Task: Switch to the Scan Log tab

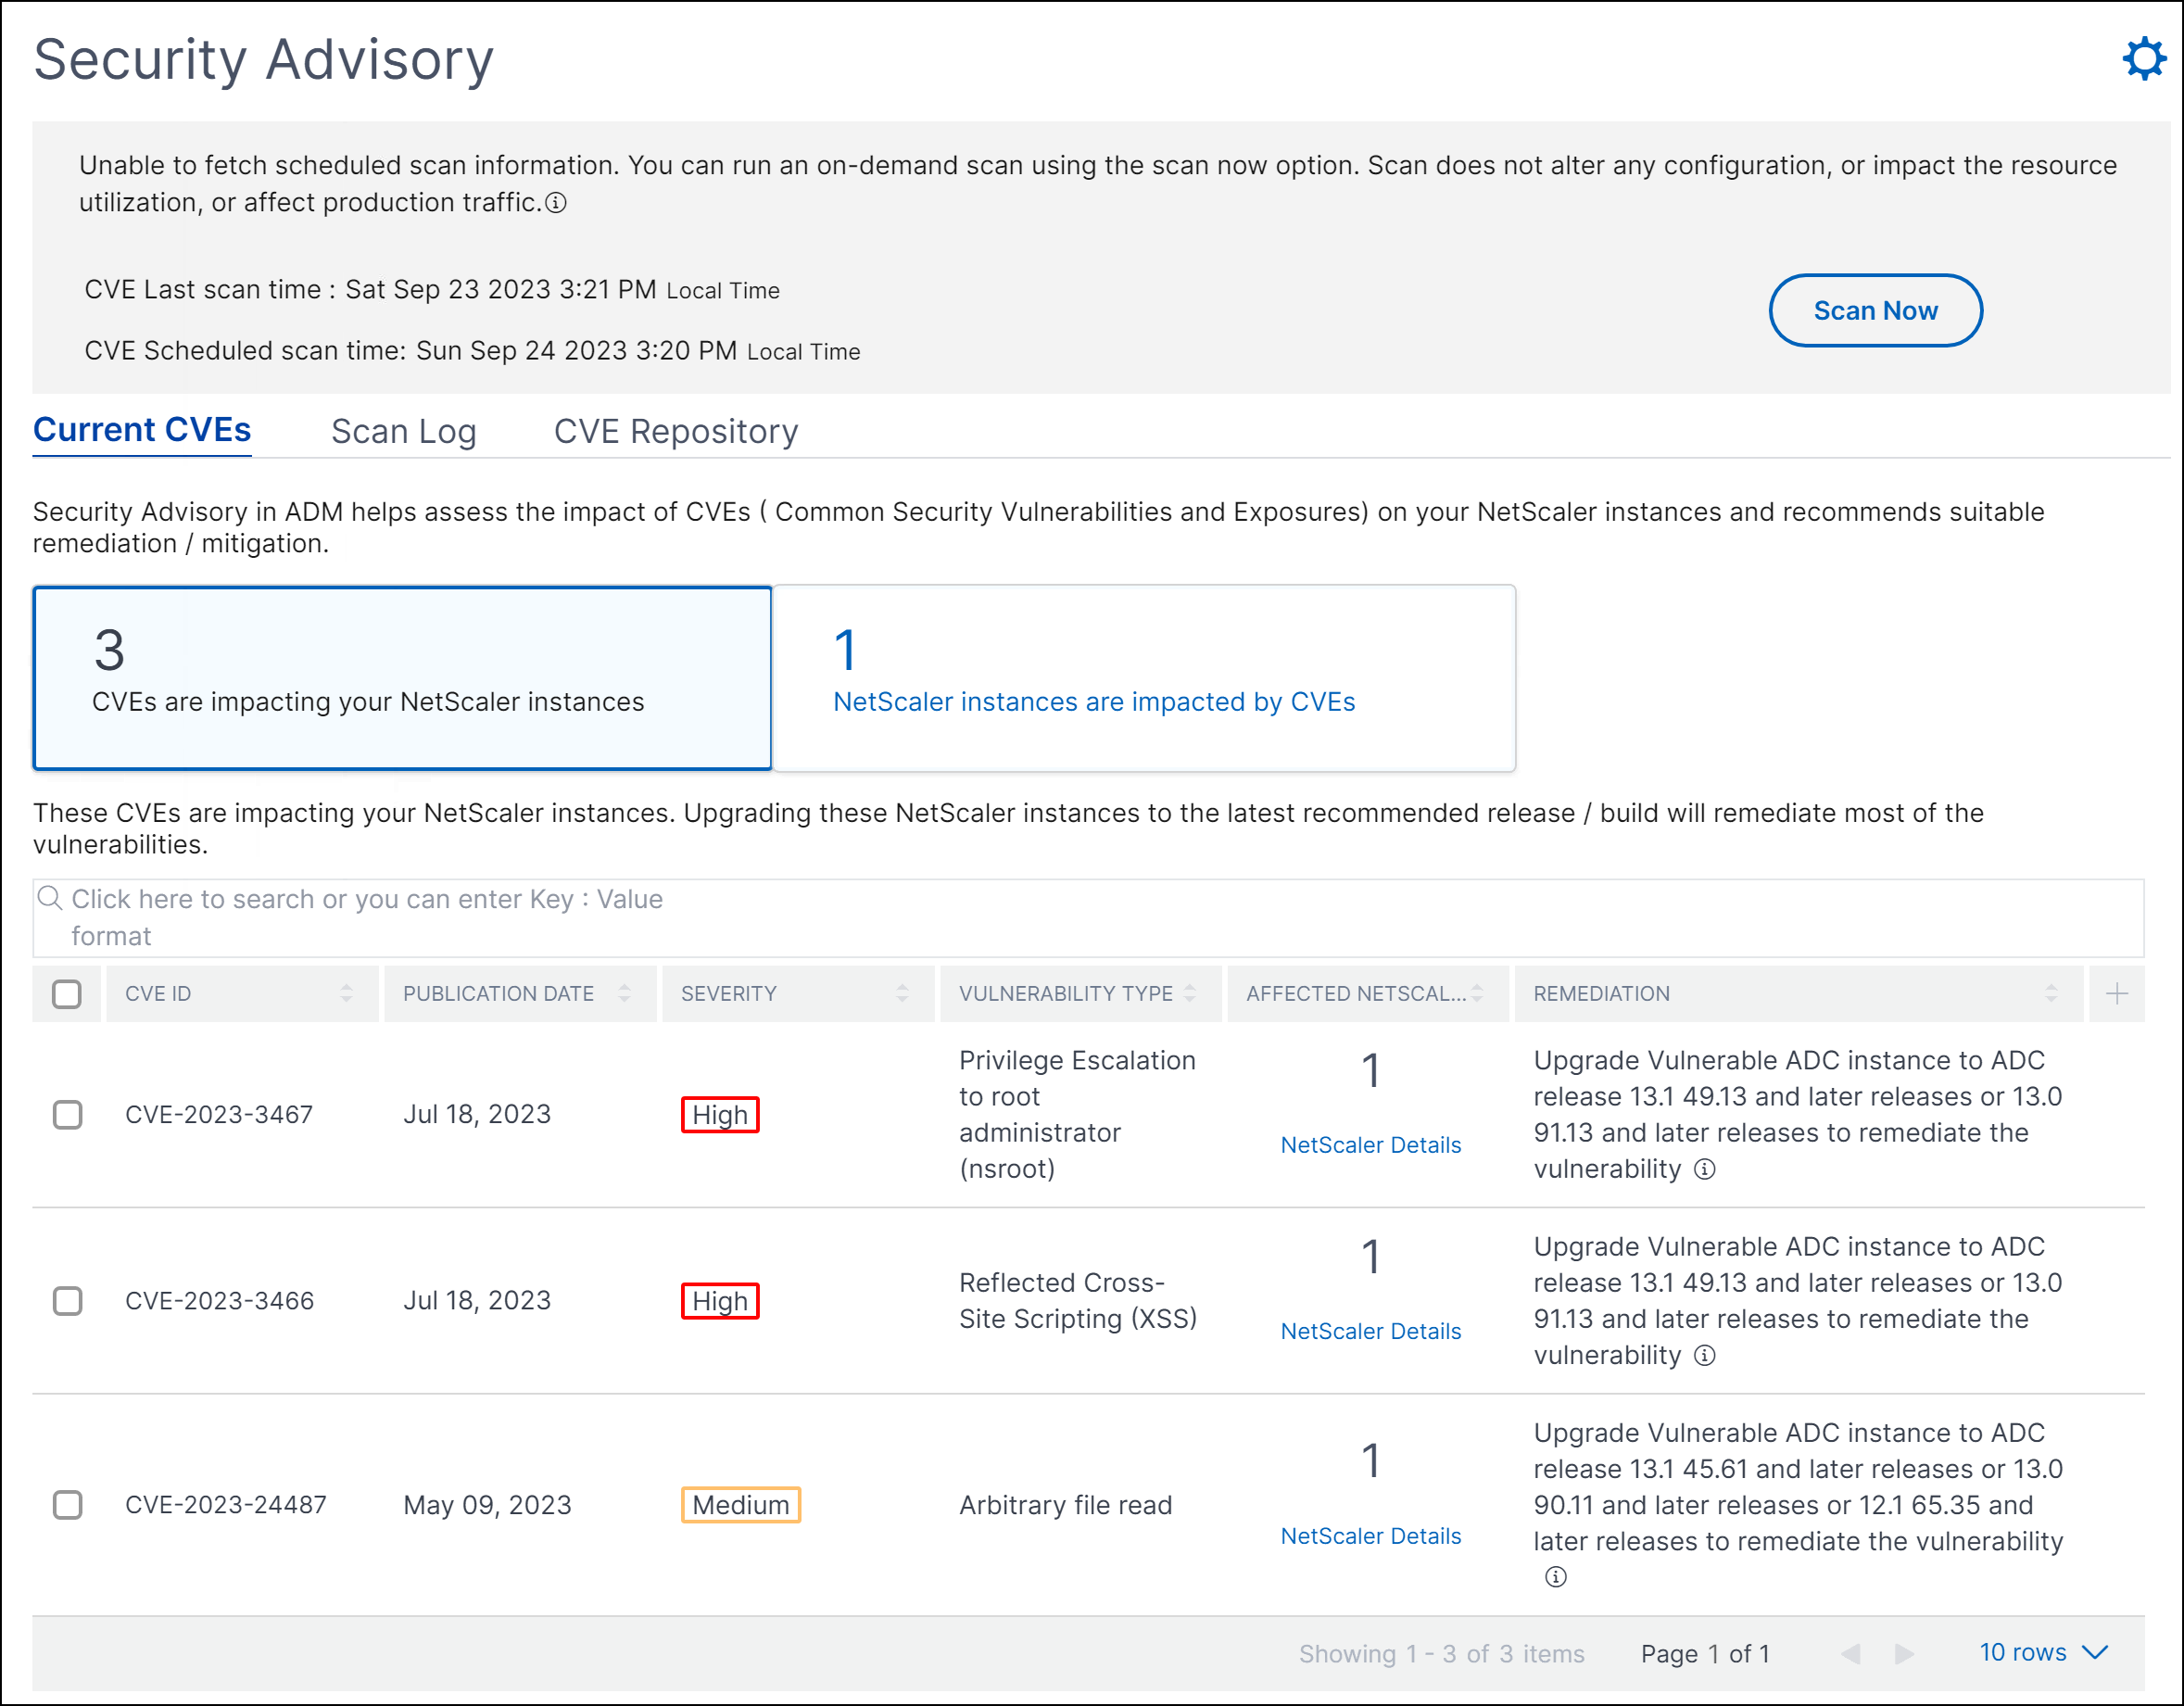Action: [404, 432]
